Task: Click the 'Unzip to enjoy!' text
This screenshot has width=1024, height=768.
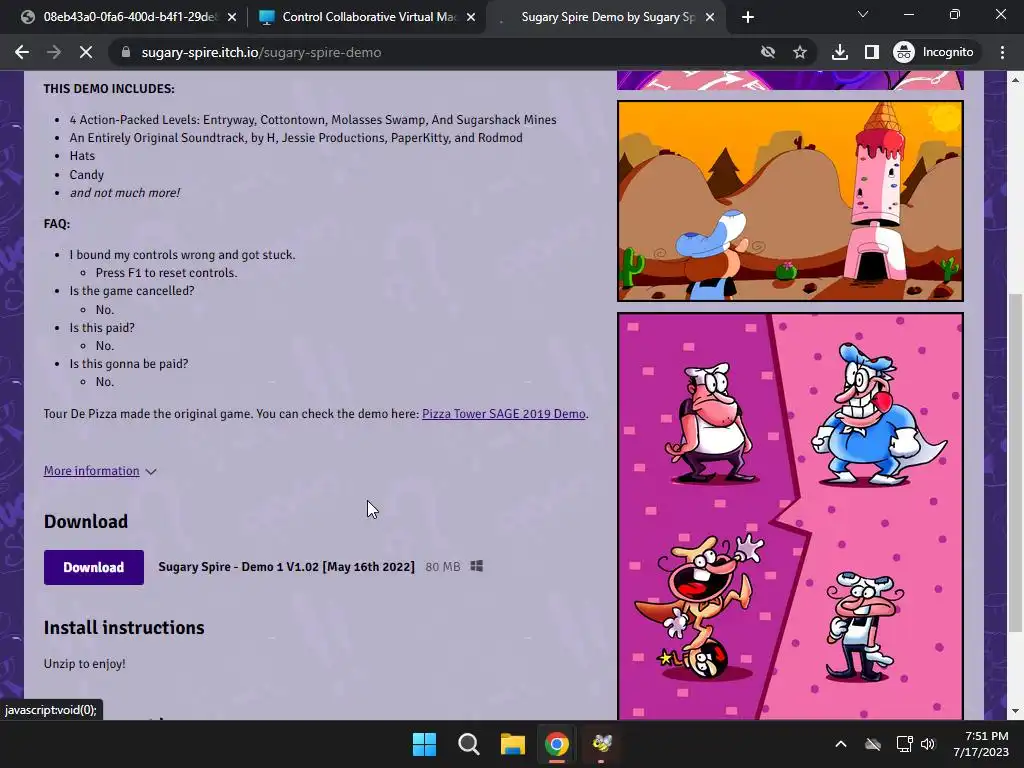Action: pos(84,664)
